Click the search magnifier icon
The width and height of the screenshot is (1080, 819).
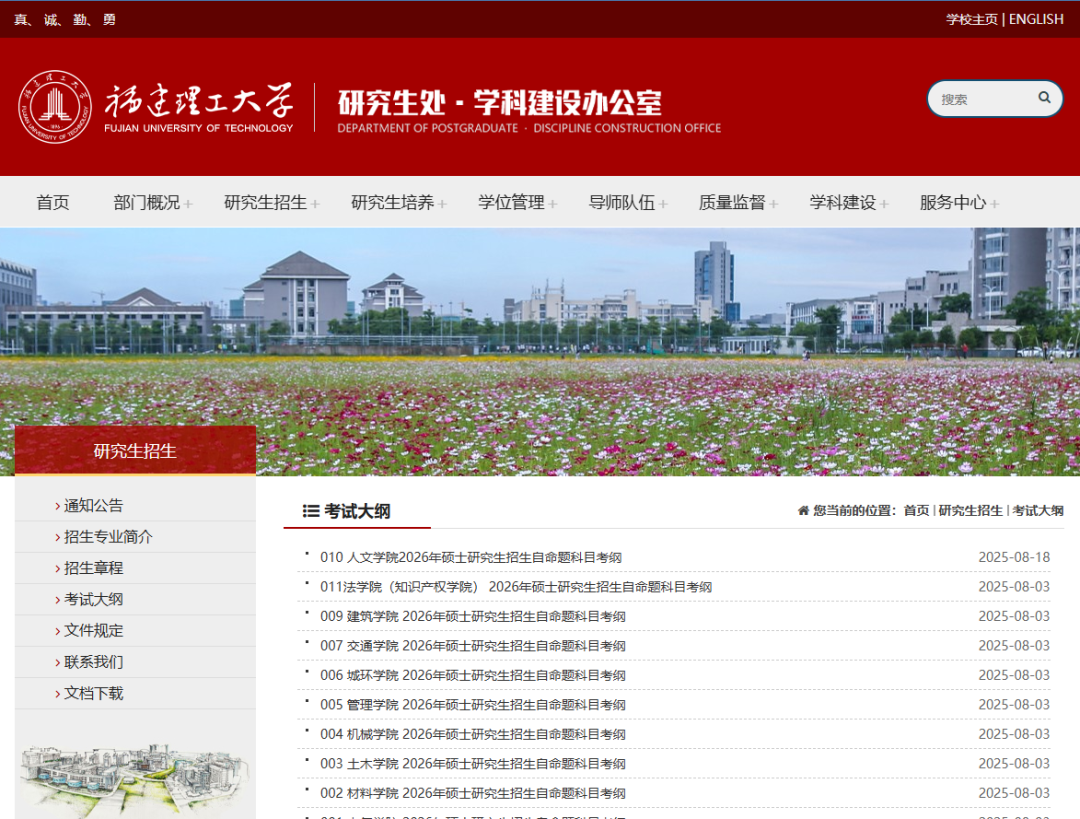1044,98
